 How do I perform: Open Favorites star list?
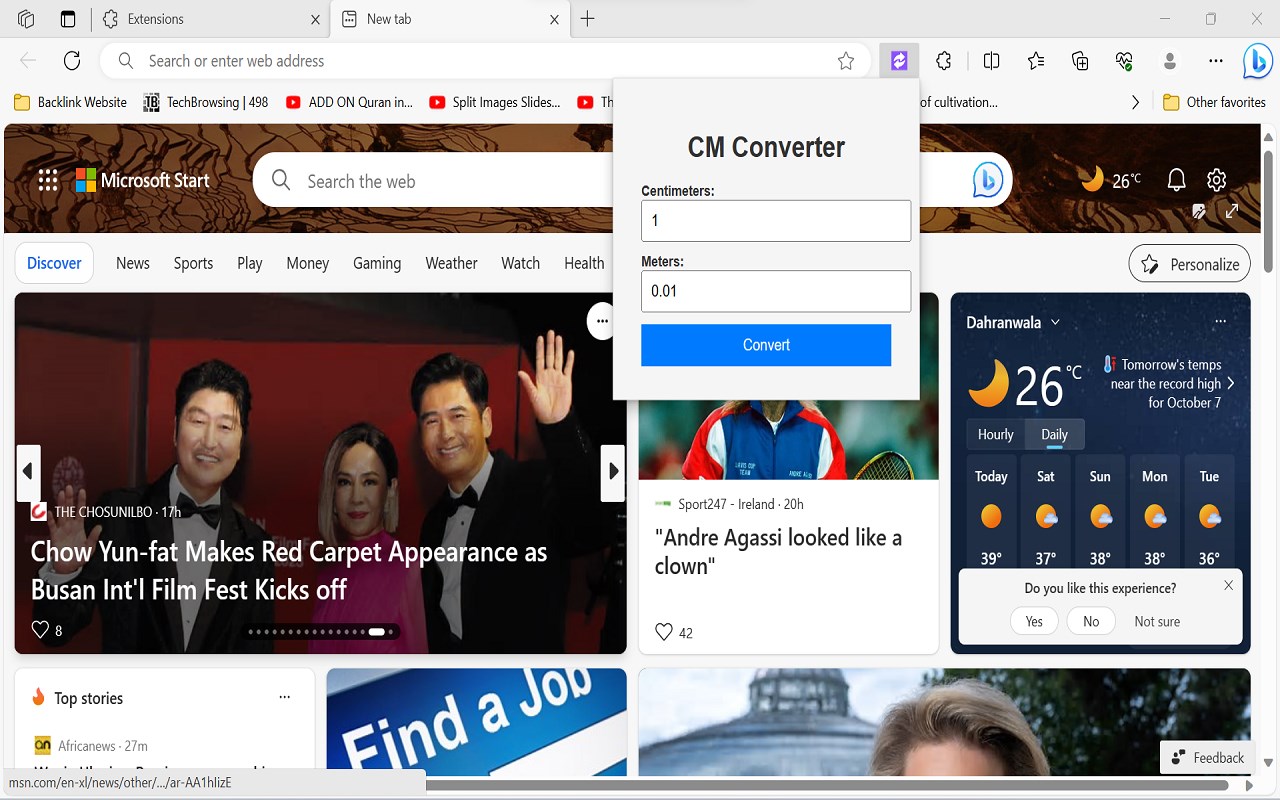pos(1036,61)
